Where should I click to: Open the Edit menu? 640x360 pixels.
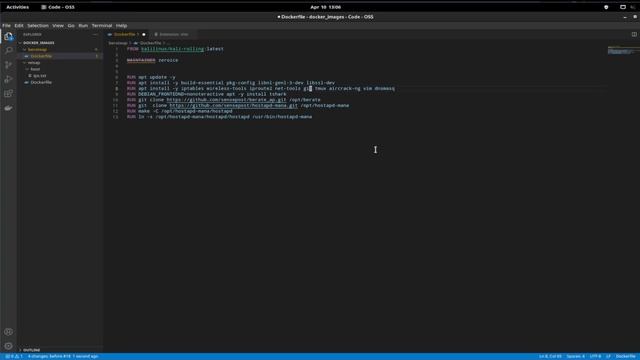click(x=19, y=25)
